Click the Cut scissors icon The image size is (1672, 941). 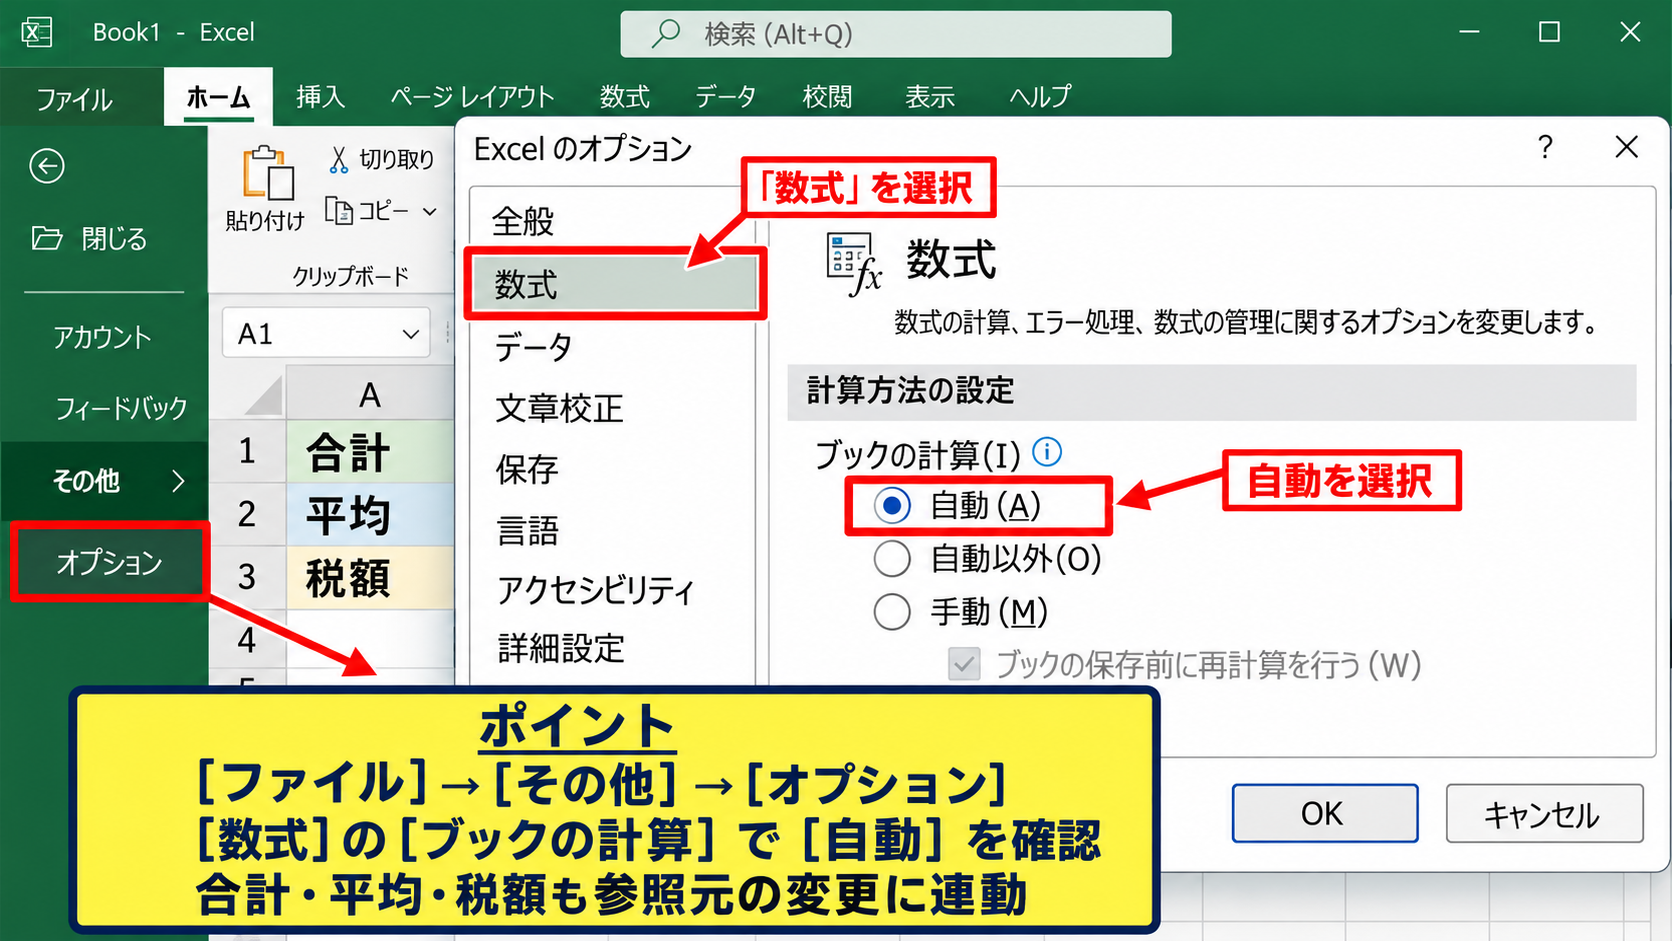339,159
